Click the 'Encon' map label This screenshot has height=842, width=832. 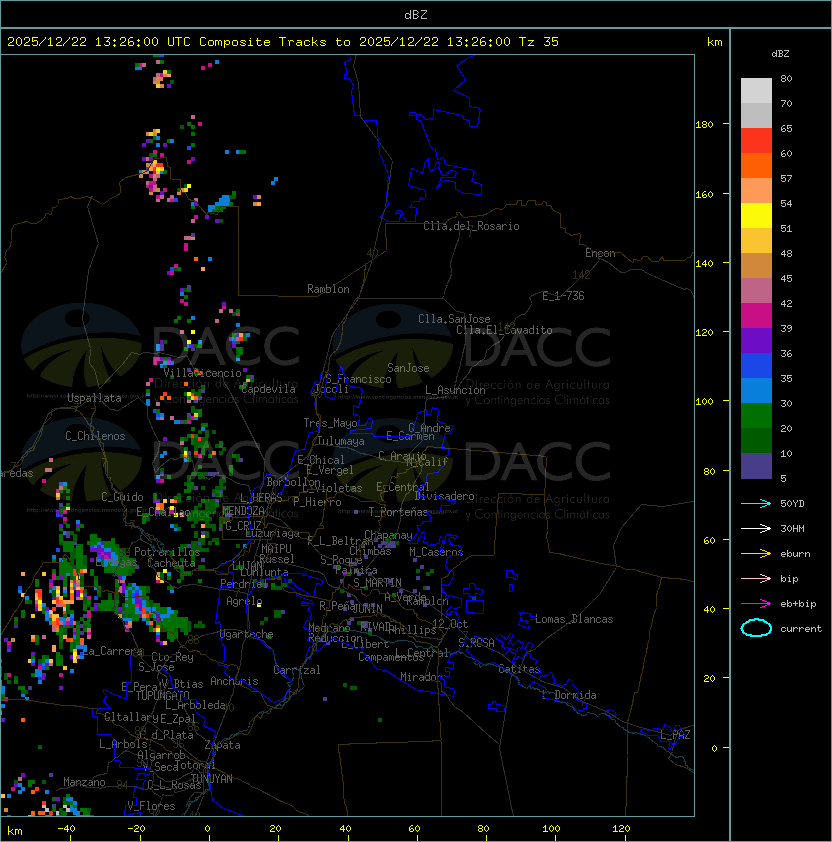tap(600, 253)
